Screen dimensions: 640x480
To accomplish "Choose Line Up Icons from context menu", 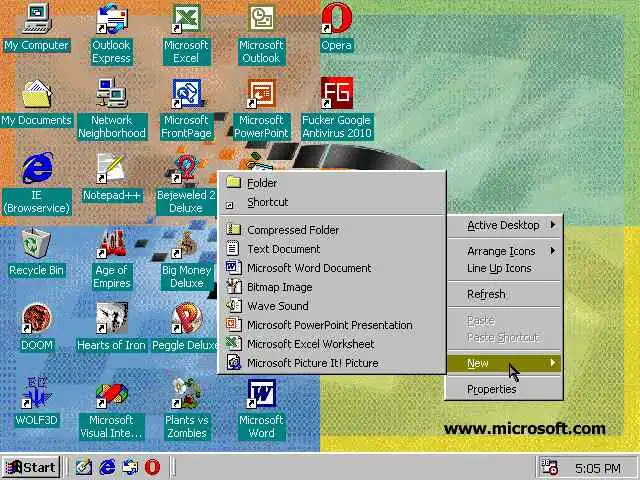I will coord(504,268).
